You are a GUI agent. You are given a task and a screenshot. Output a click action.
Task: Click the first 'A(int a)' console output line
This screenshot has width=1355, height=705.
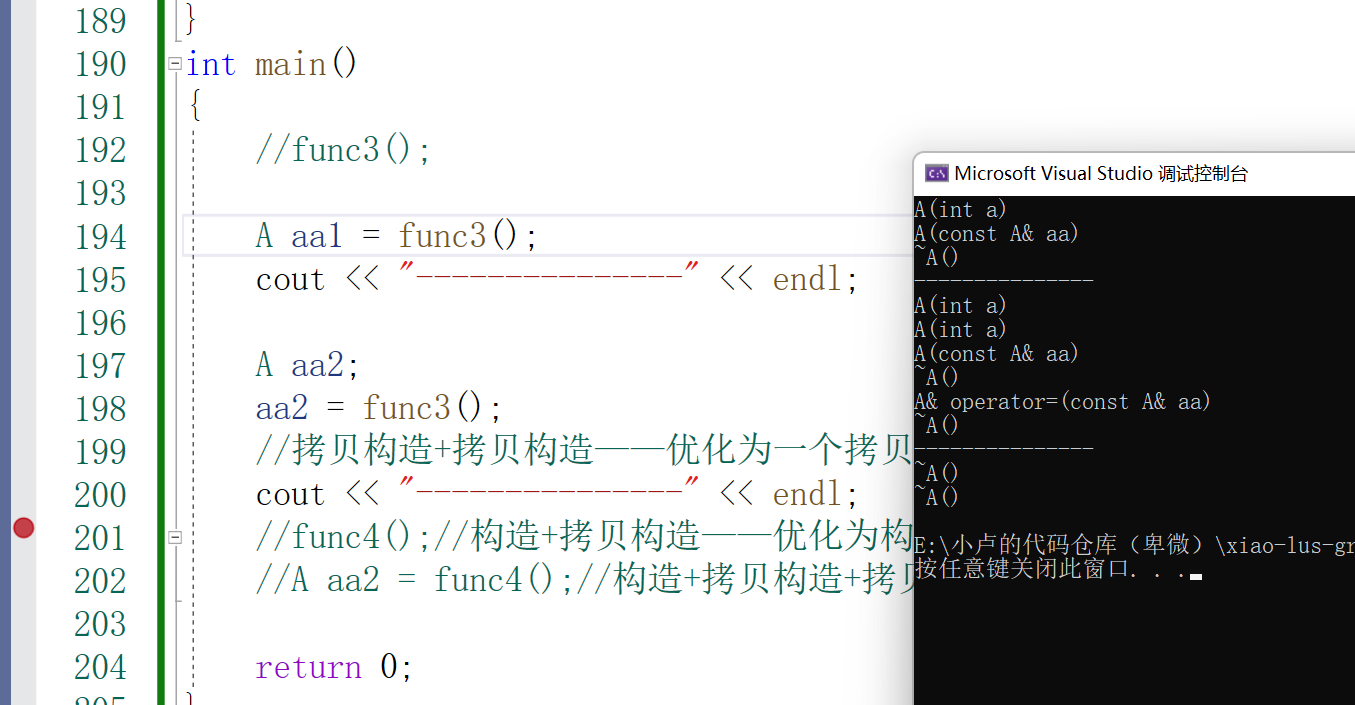(960, 210)
